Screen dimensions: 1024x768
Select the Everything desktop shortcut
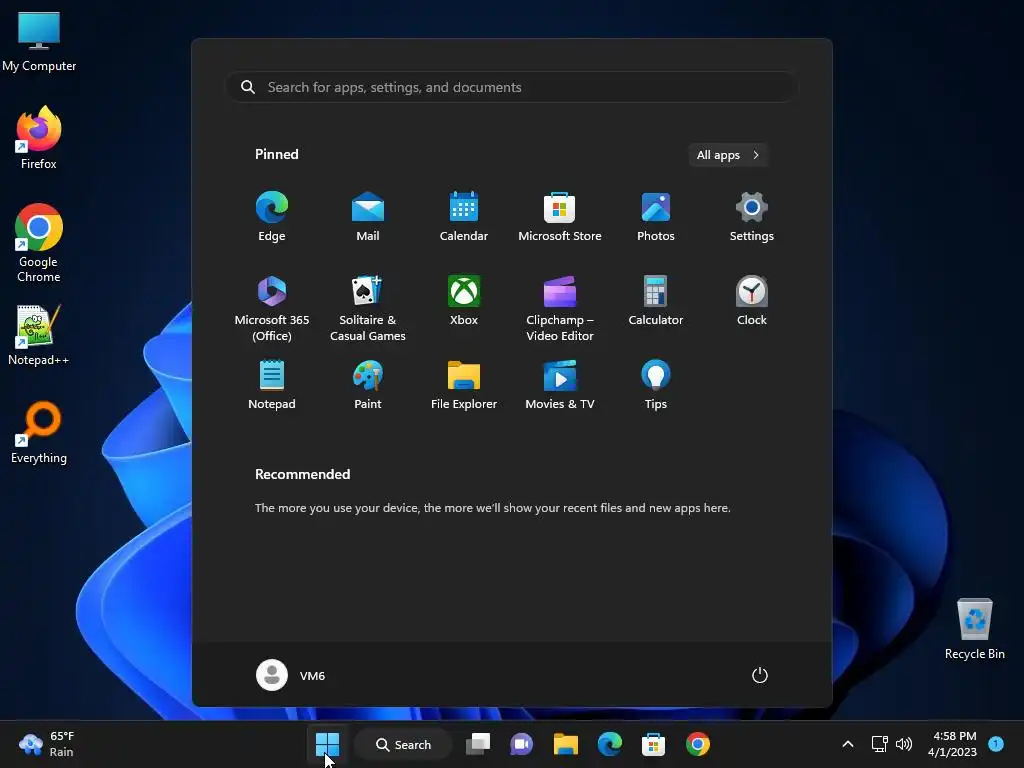(39, 433)
